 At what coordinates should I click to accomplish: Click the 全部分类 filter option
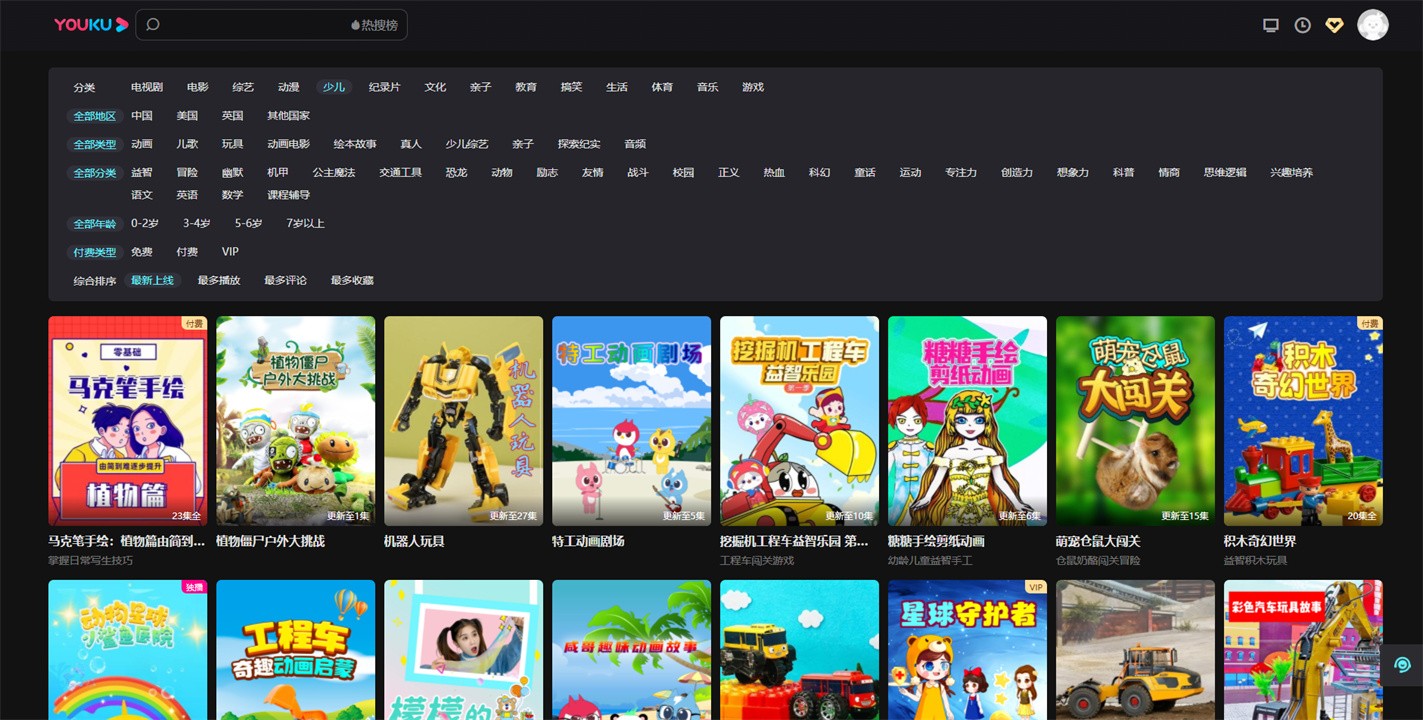94,173
